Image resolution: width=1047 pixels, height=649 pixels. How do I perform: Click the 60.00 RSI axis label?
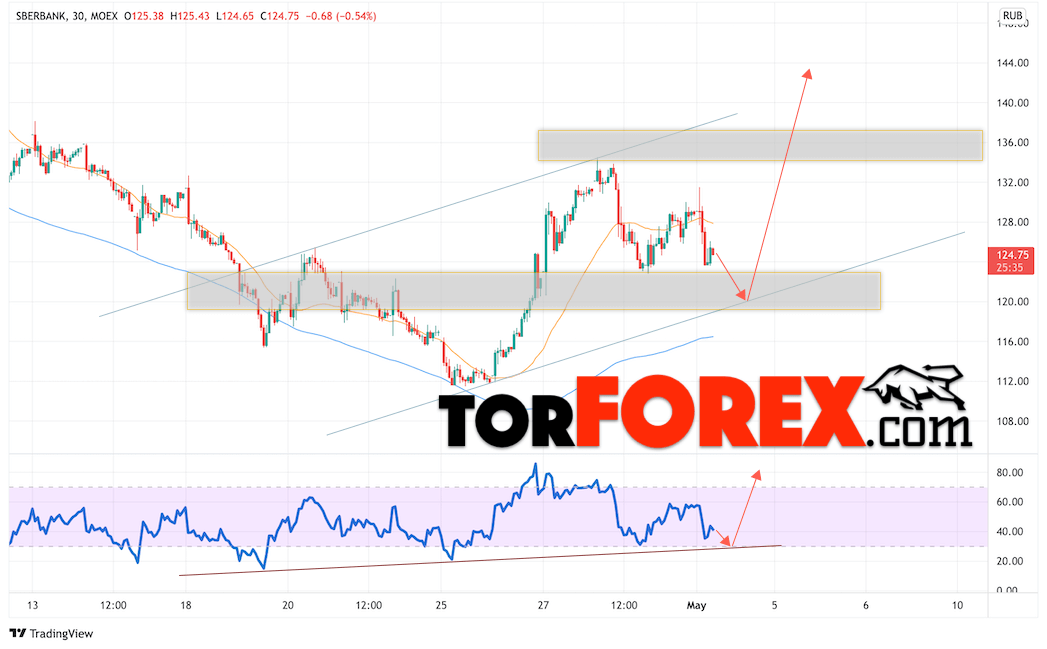click(1010, 502)
